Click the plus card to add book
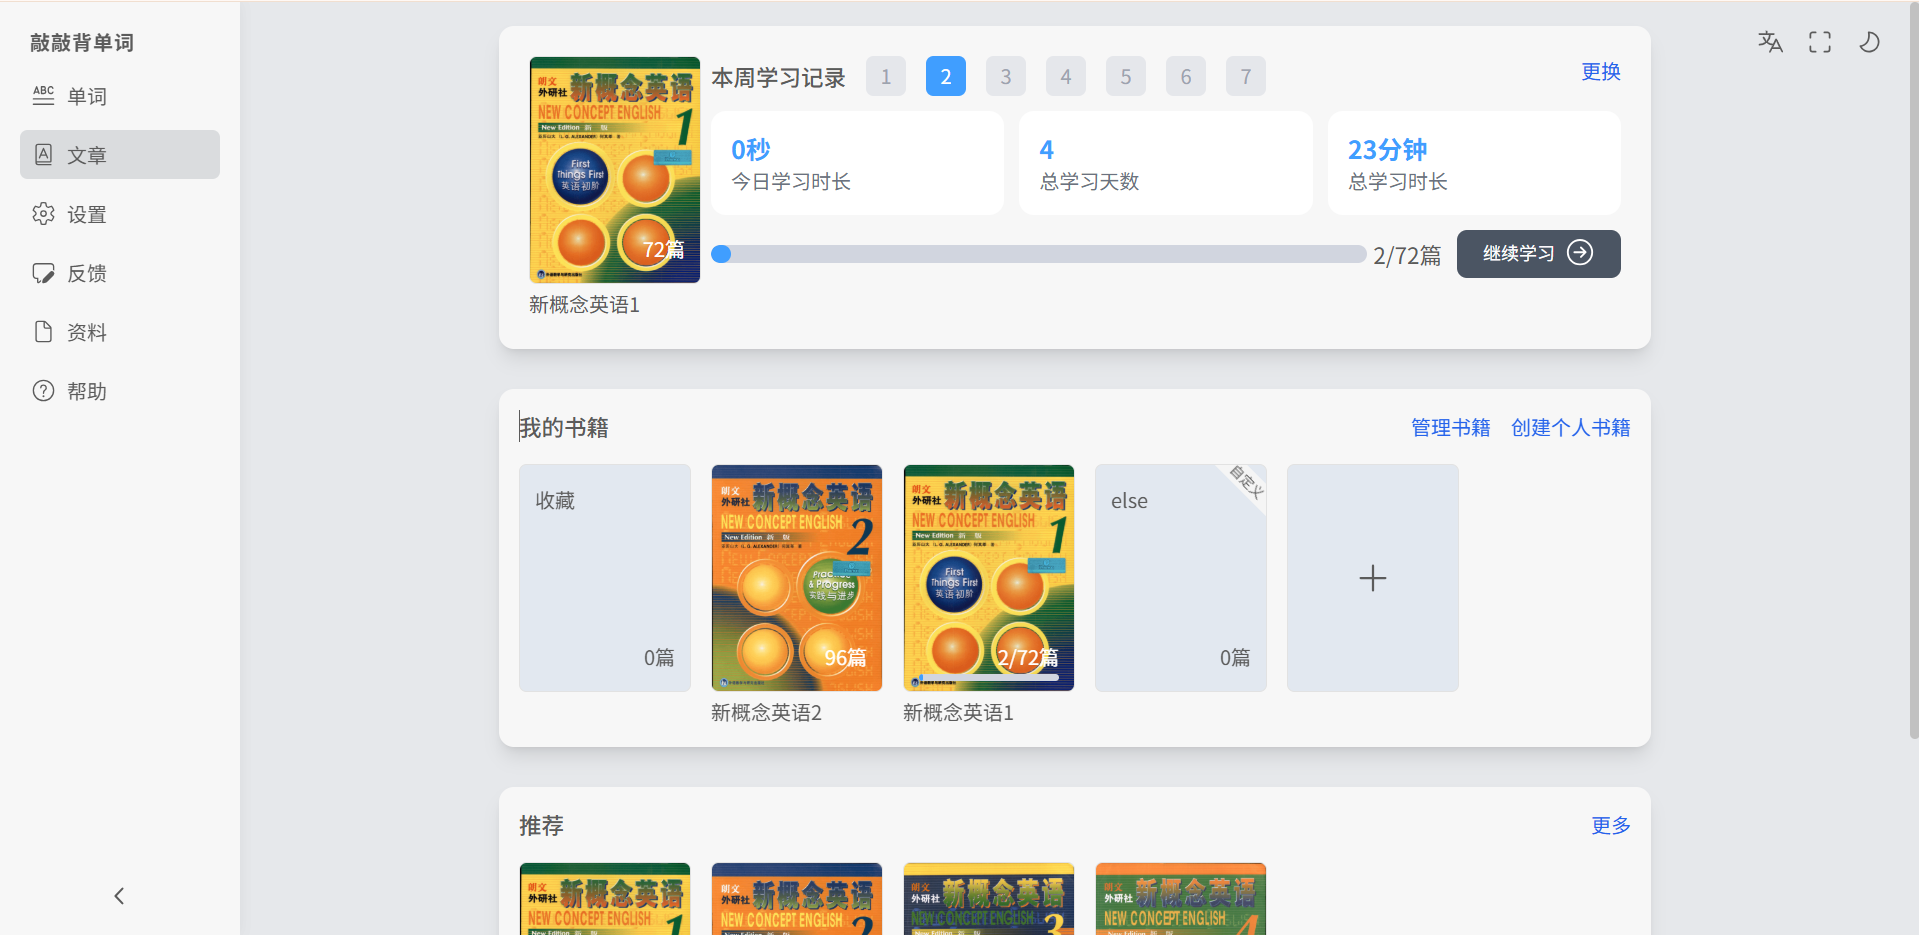 click(1373, 578)
